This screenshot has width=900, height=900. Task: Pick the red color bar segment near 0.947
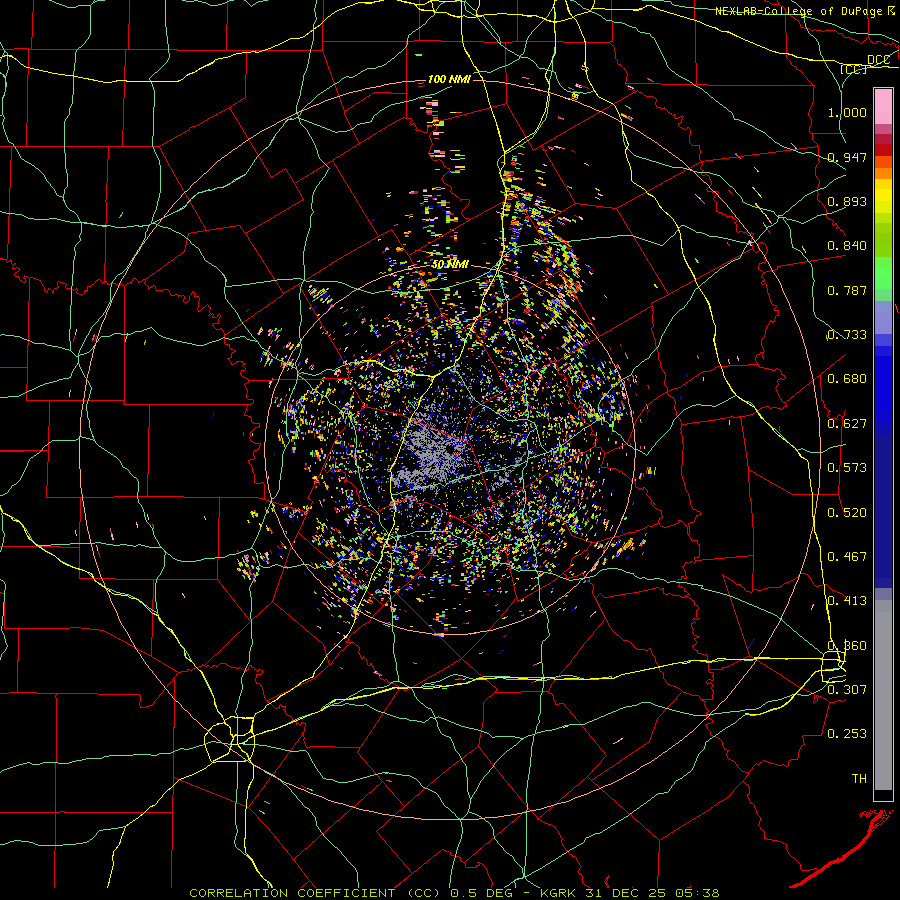click(x=883, y=150)
